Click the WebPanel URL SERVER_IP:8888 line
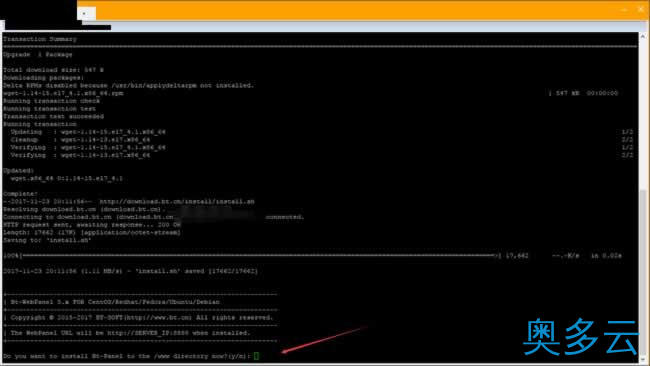Image resolution: width=650 pixels, height=366 pixels. click(x=130, y=333)
